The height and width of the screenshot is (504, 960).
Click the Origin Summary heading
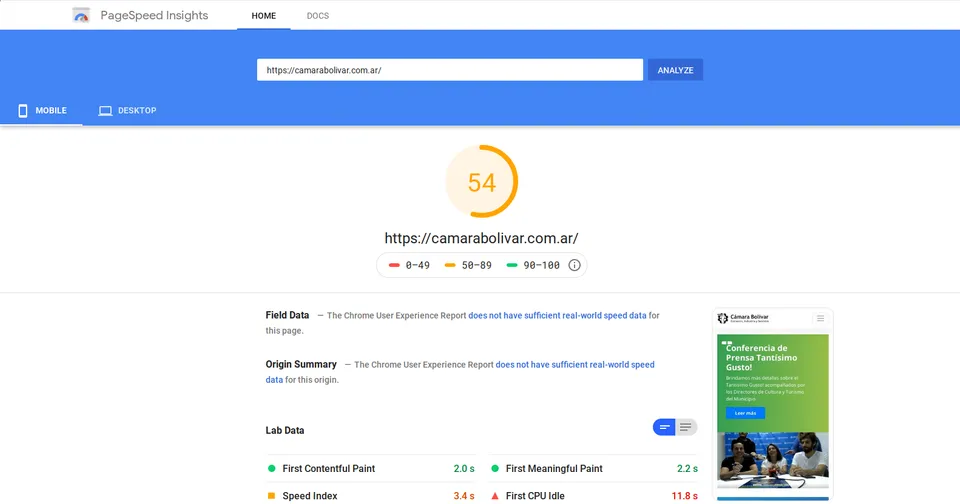point(301,364)
